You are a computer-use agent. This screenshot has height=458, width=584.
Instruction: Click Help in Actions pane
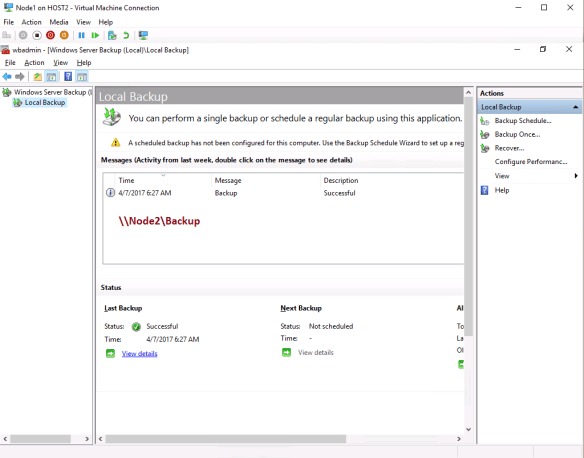[x=502, y=190]
